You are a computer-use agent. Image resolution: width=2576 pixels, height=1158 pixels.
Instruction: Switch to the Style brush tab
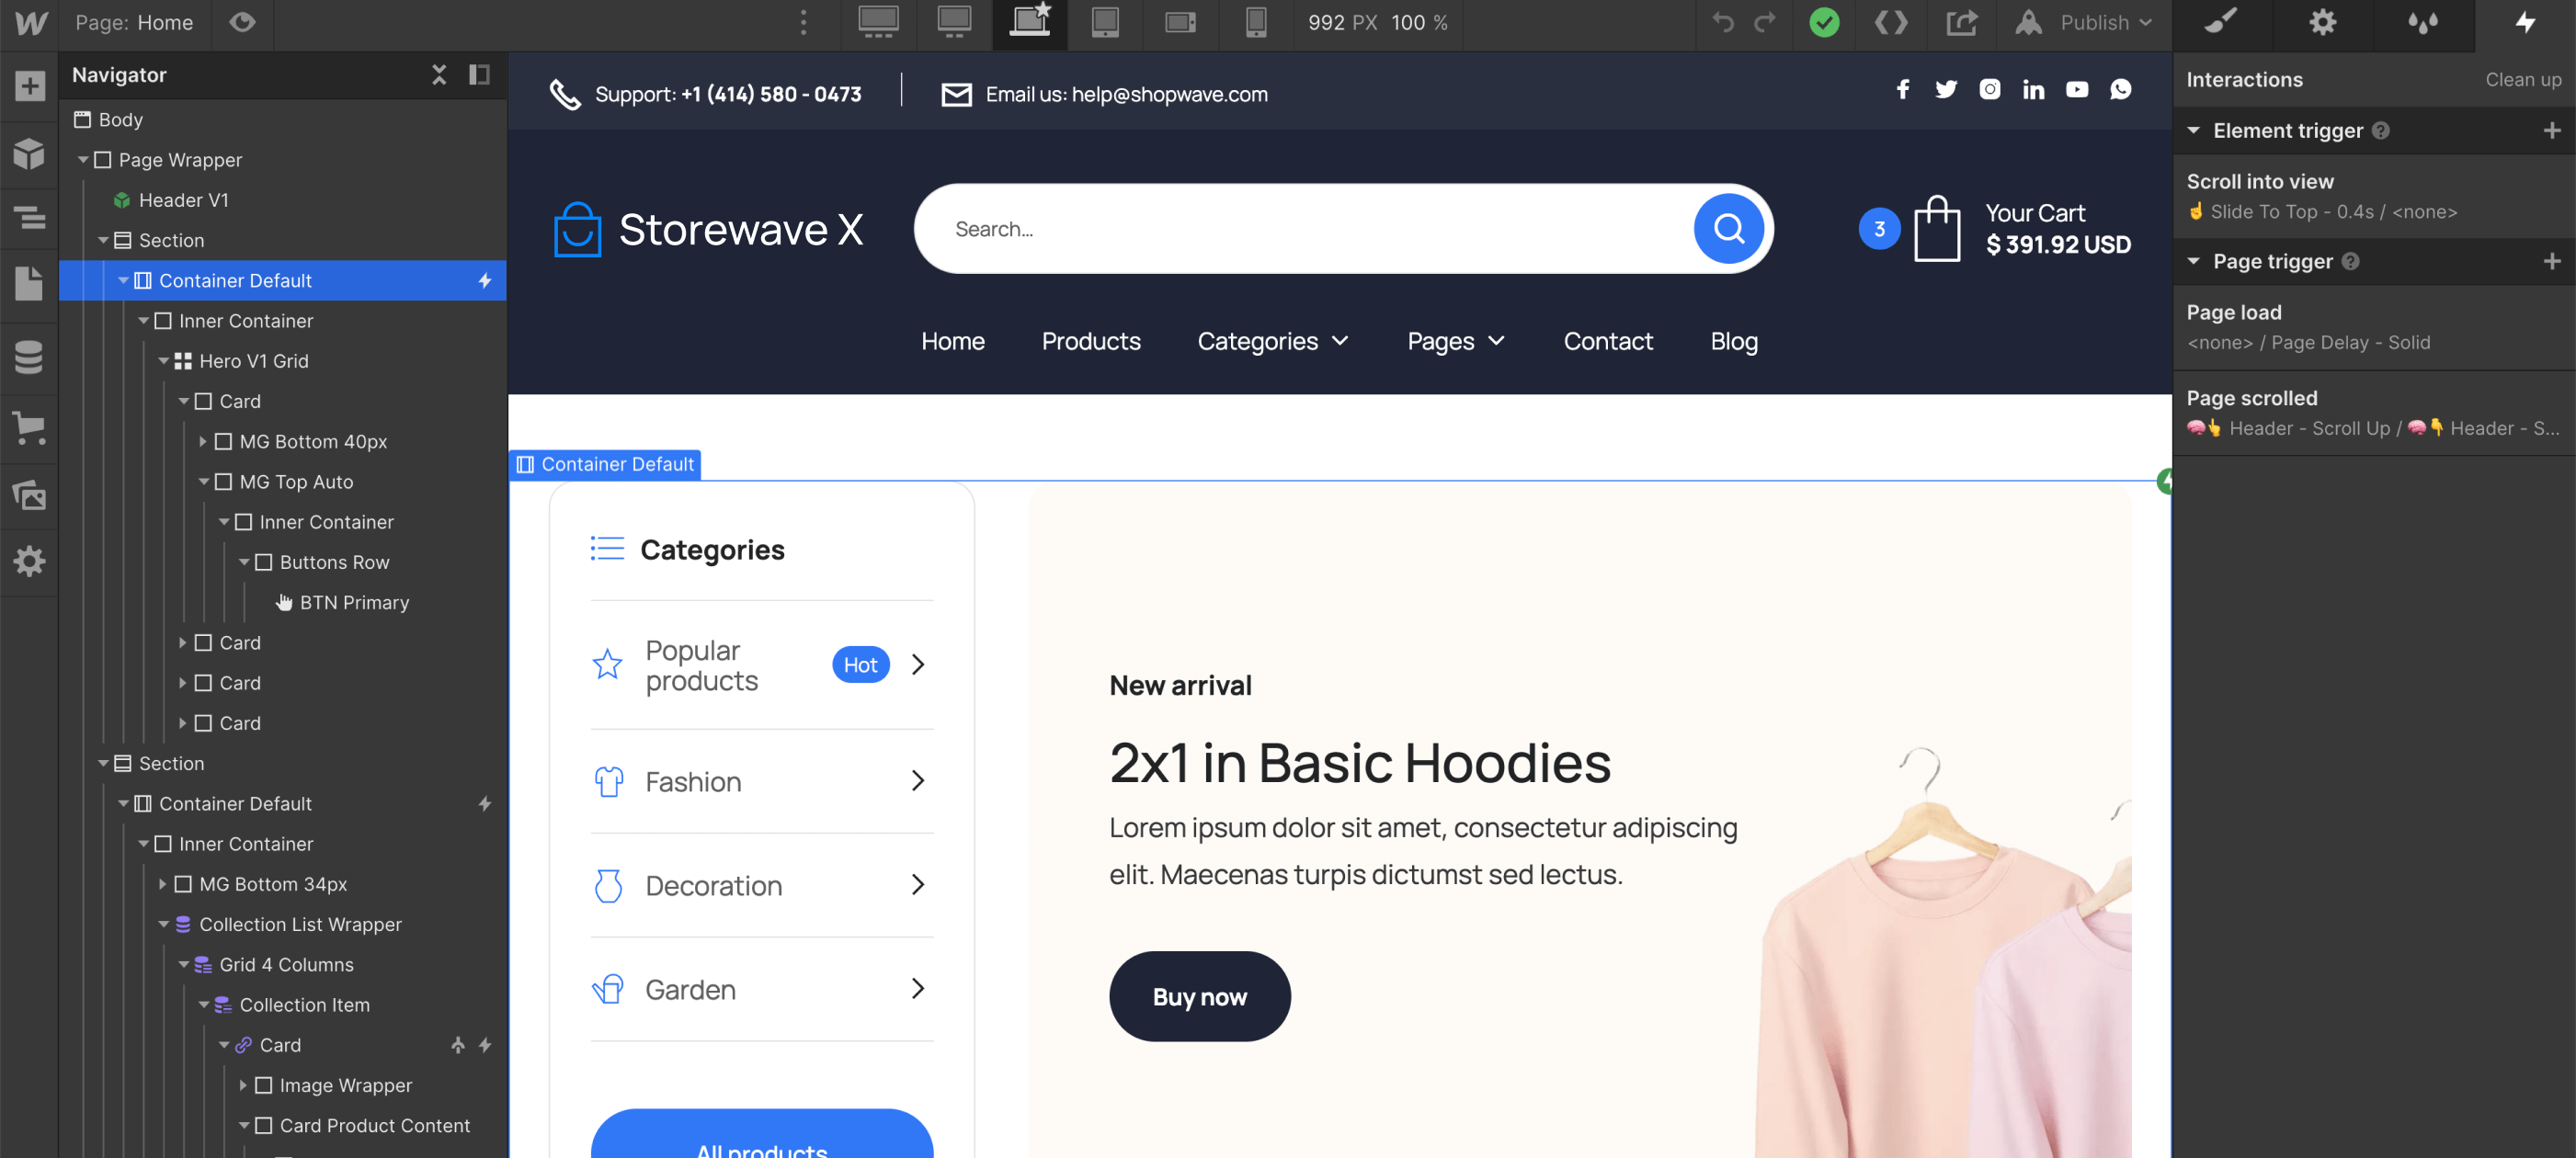click(2221, 22)
